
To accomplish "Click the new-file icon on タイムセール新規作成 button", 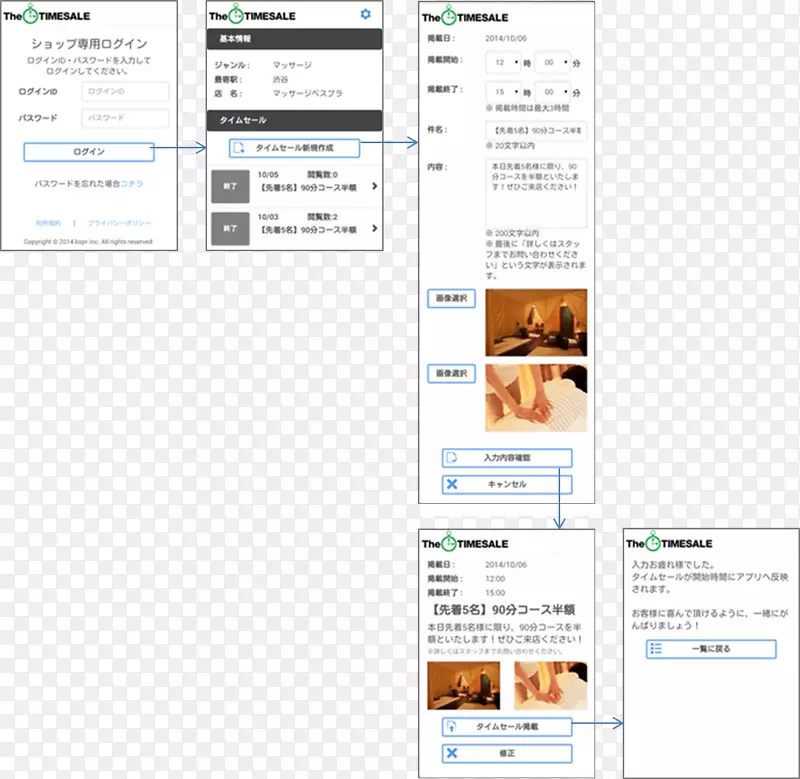I will click(x=239, y=148).
